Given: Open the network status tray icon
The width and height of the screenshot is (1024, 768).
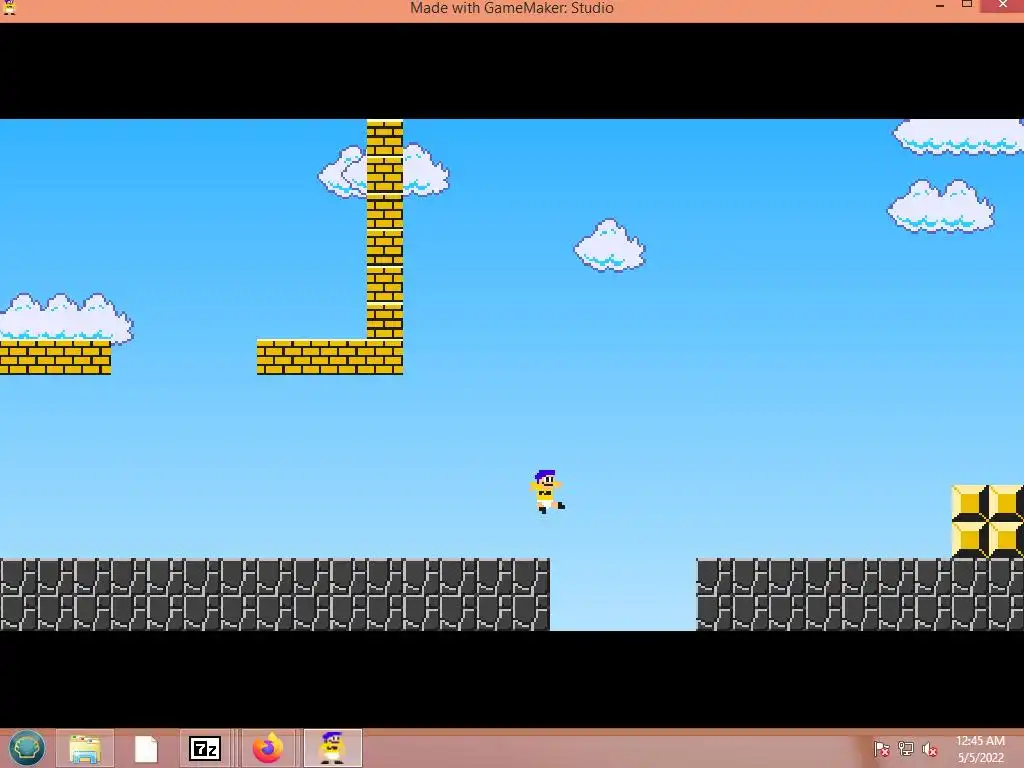Looking at the screenshot, I should pos(905,748).
